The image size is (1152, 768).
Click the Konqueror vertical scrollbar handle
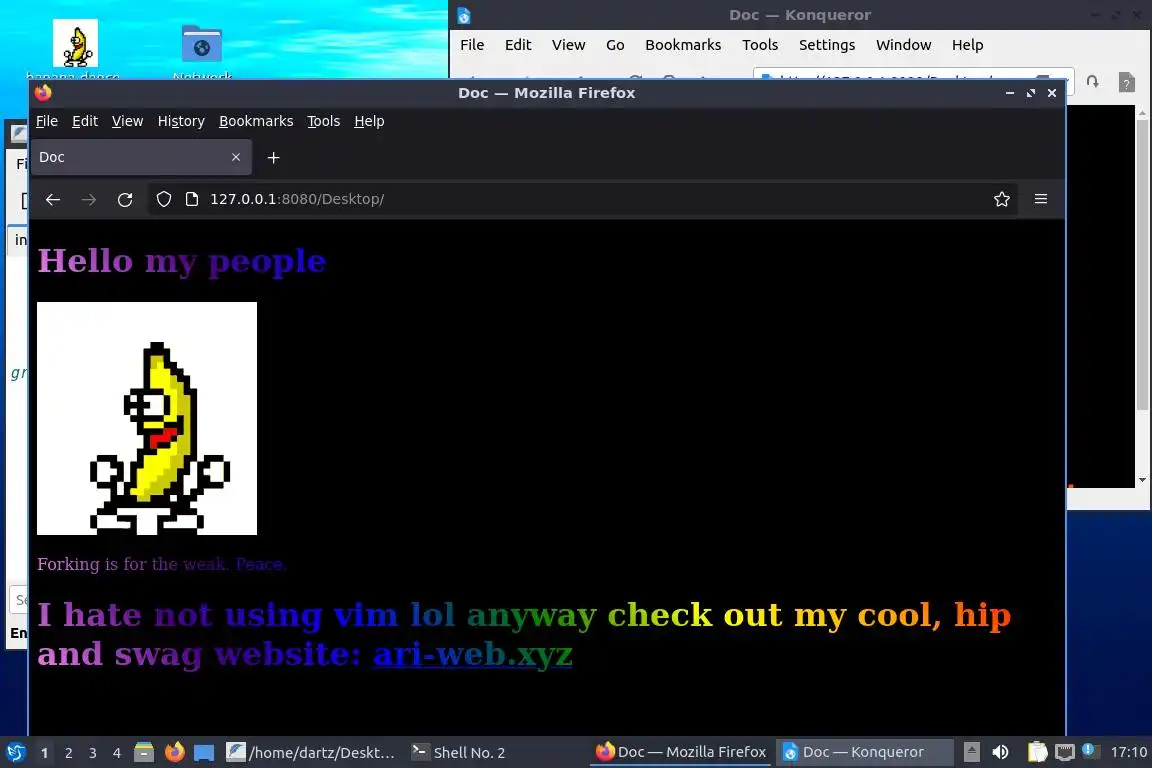coord(1142,265)
